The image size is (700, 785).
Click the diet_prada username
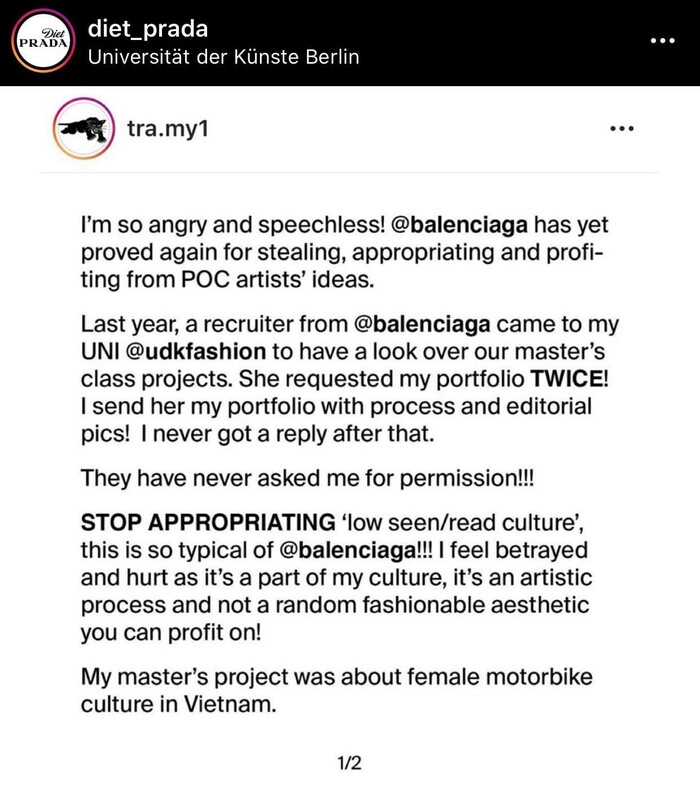pos(148,29)
